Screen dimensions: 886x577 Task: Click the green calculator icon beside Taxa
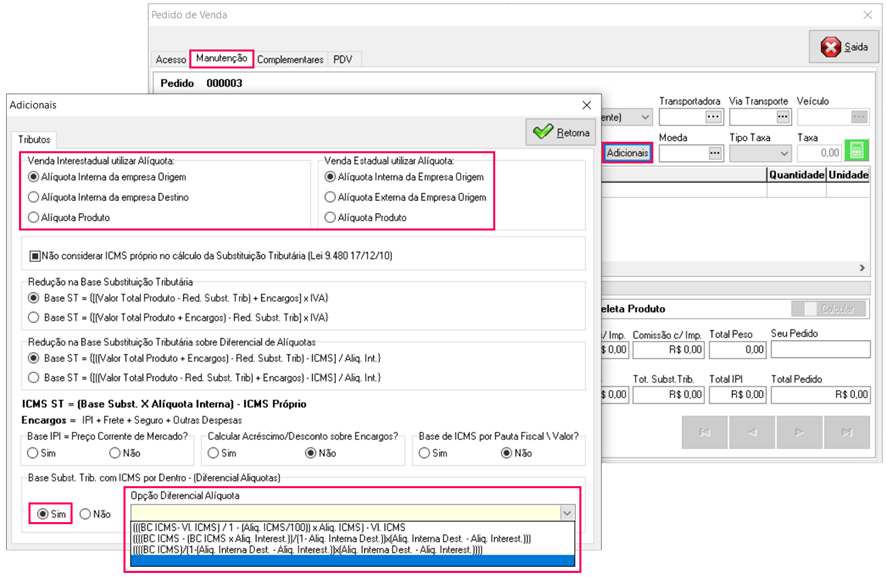[855, 152]
